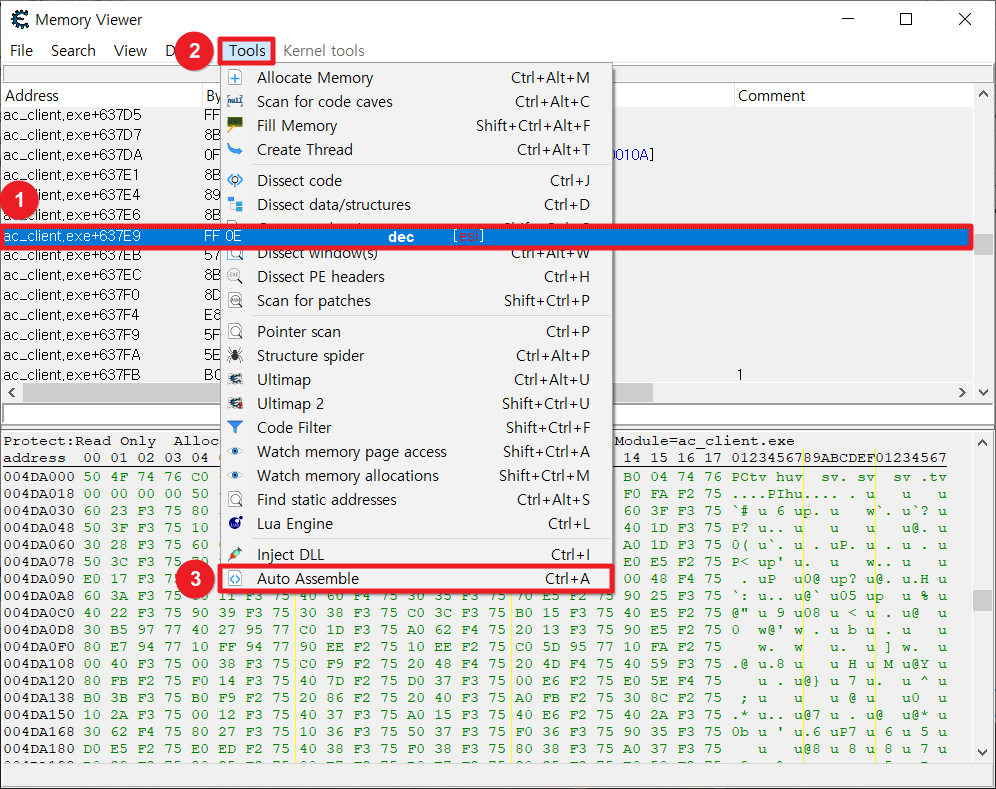Click the Dissect code icon
This screenshot has height=789, width=996.
235,180
